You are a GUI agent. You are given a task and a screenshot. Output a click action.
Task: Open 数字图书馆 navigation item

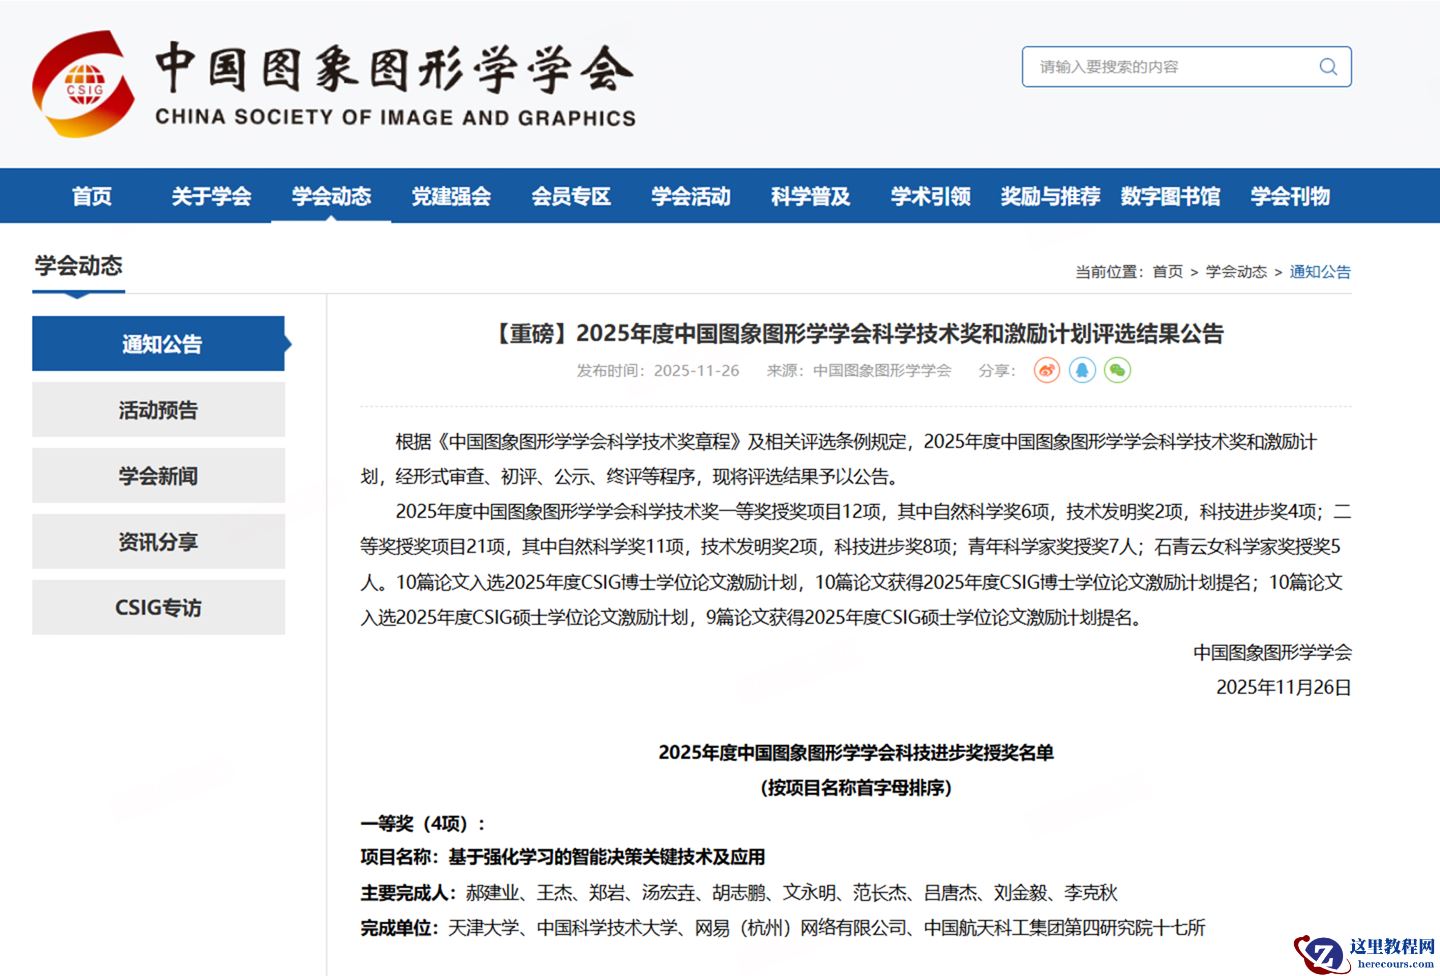pyautogui.click(x=1171, y=196)
